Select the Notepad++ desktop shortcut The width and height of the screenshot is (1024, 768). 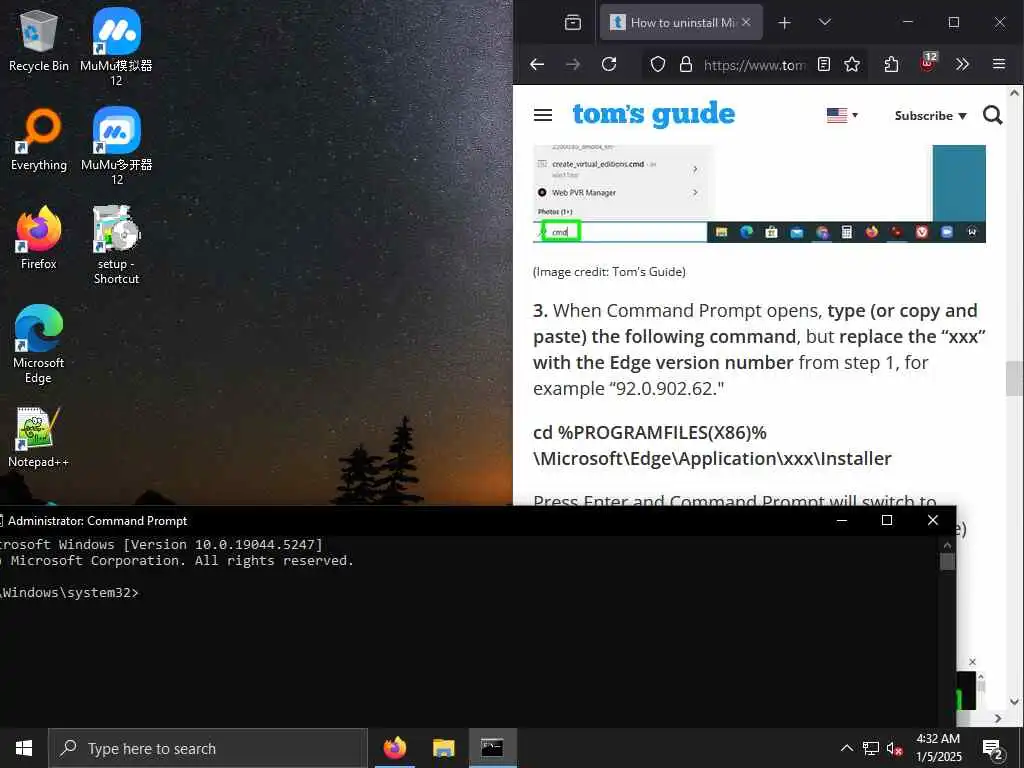(x=39, y=438)
